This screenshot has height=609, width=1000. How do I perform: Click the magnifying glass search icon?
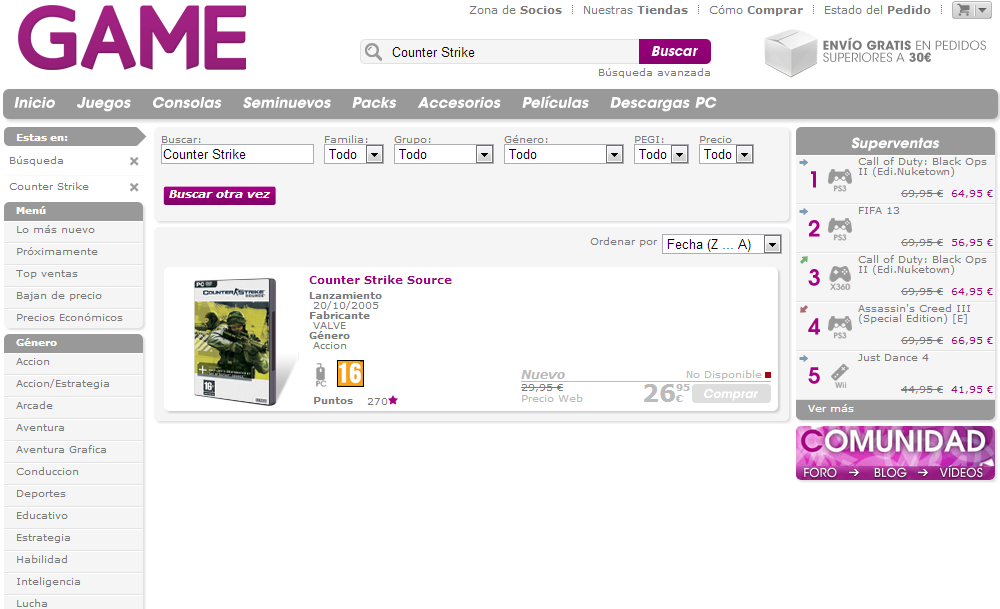pyautogui.click(x=374, y=52)
